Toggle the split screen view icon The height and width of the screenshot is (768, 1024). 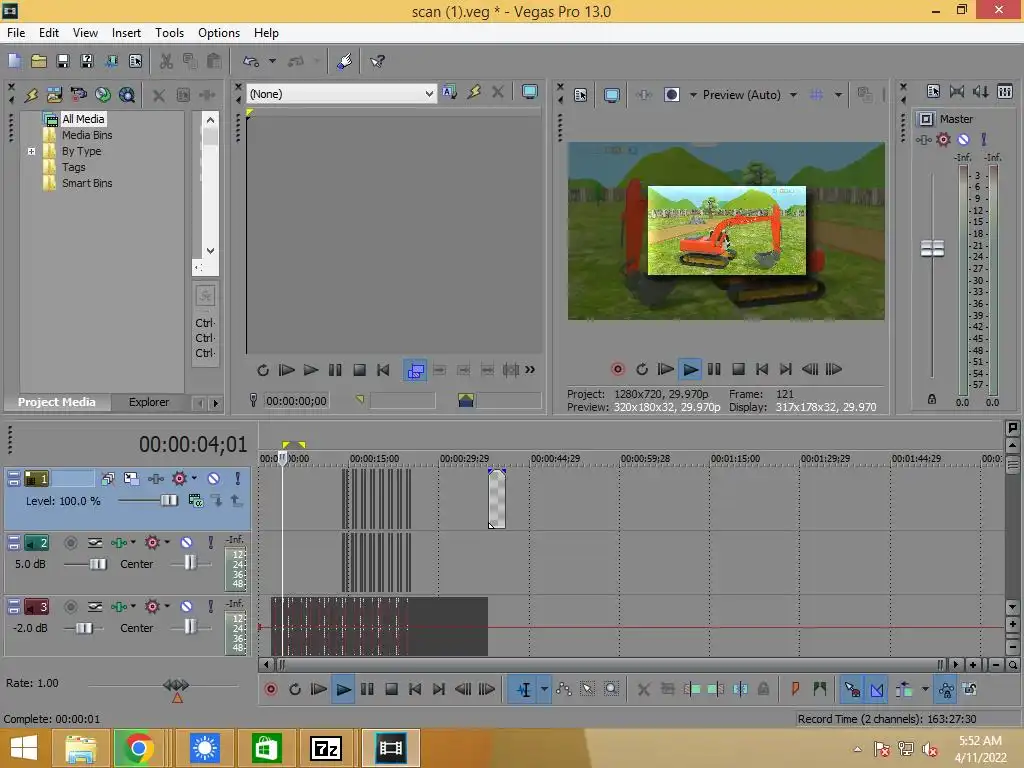point(671,95)
